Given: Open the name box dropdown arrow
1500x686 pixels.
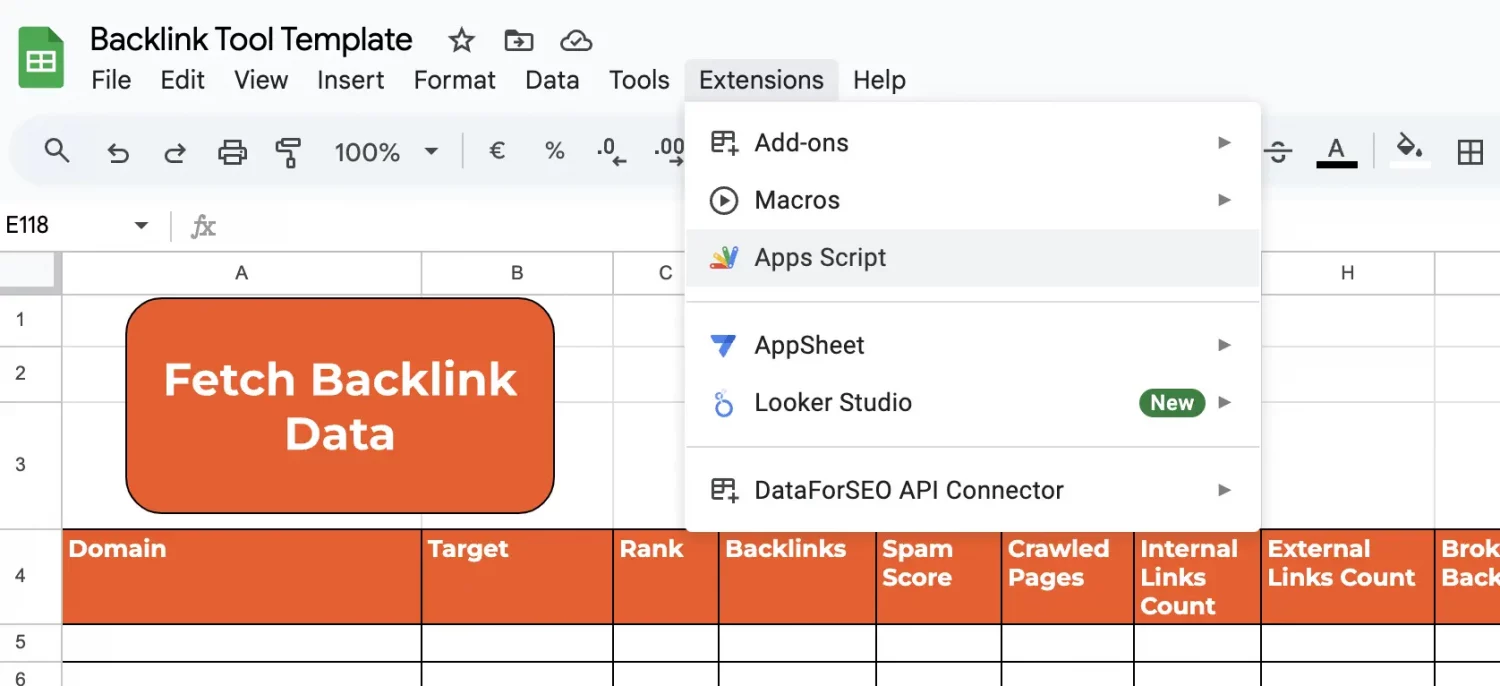Looking at the screenshot, I should 141,225.
